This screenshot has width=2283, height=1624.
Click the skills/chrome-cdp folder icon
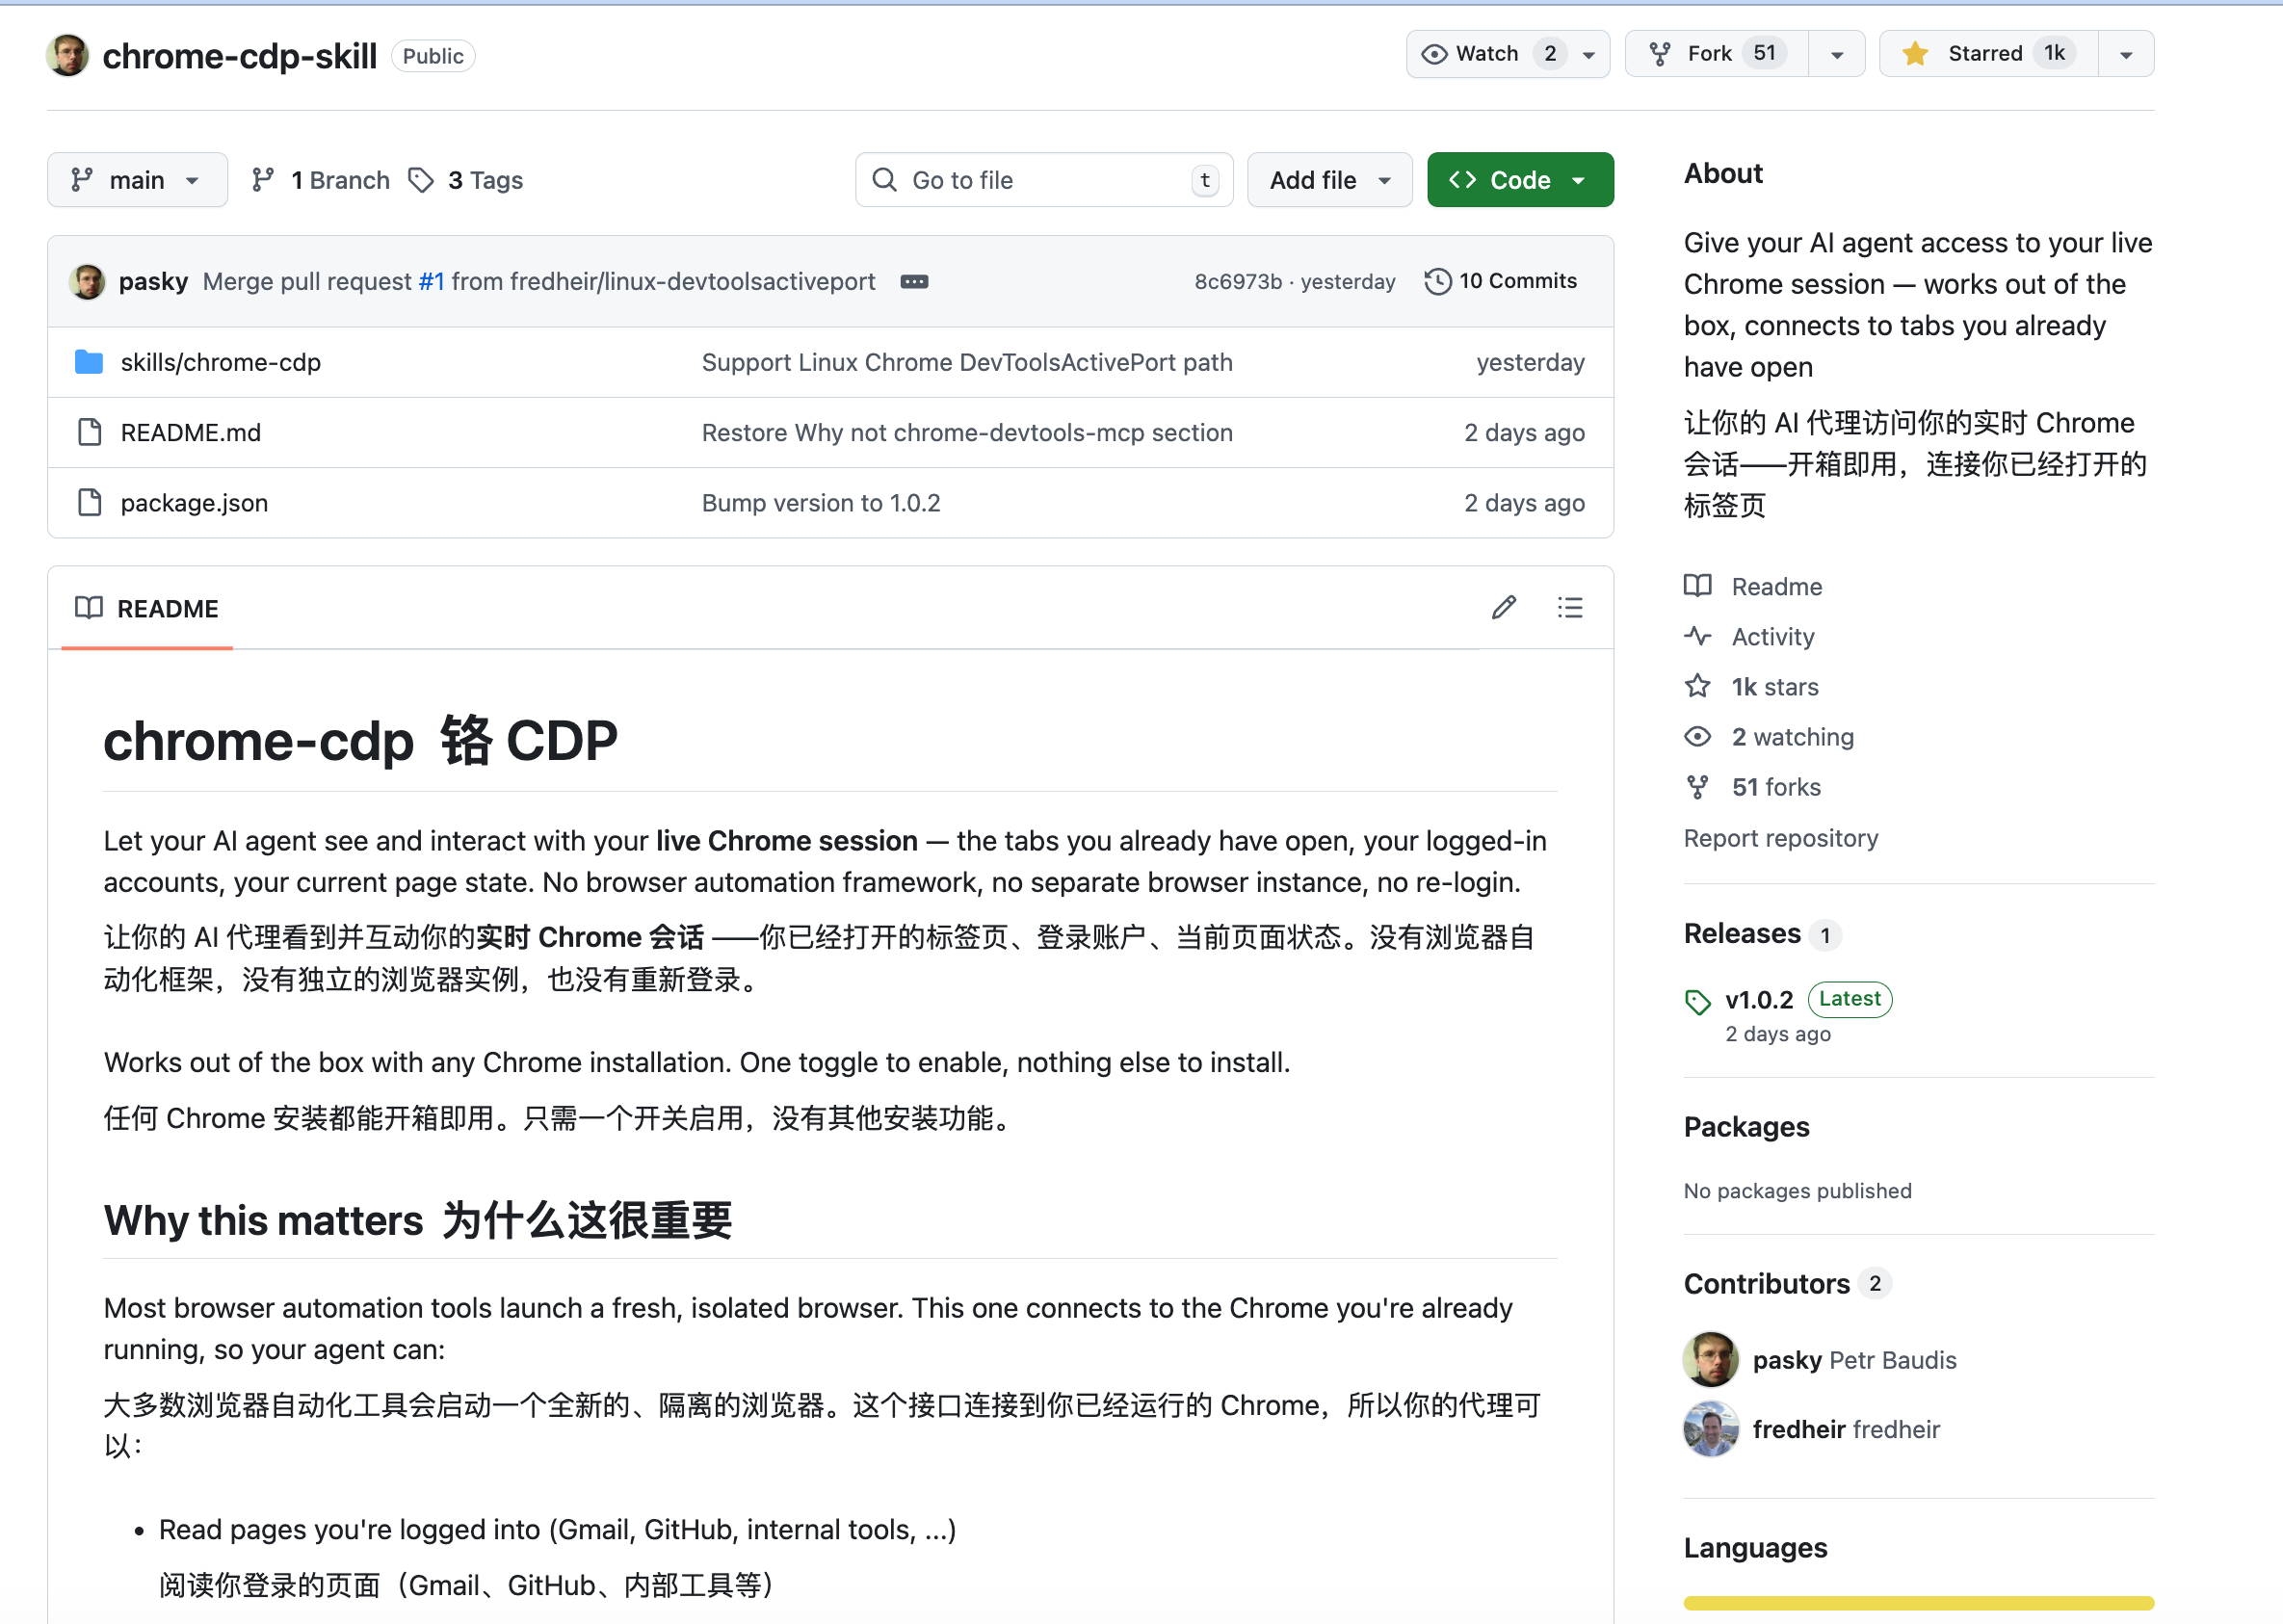(x=89, y=362)
